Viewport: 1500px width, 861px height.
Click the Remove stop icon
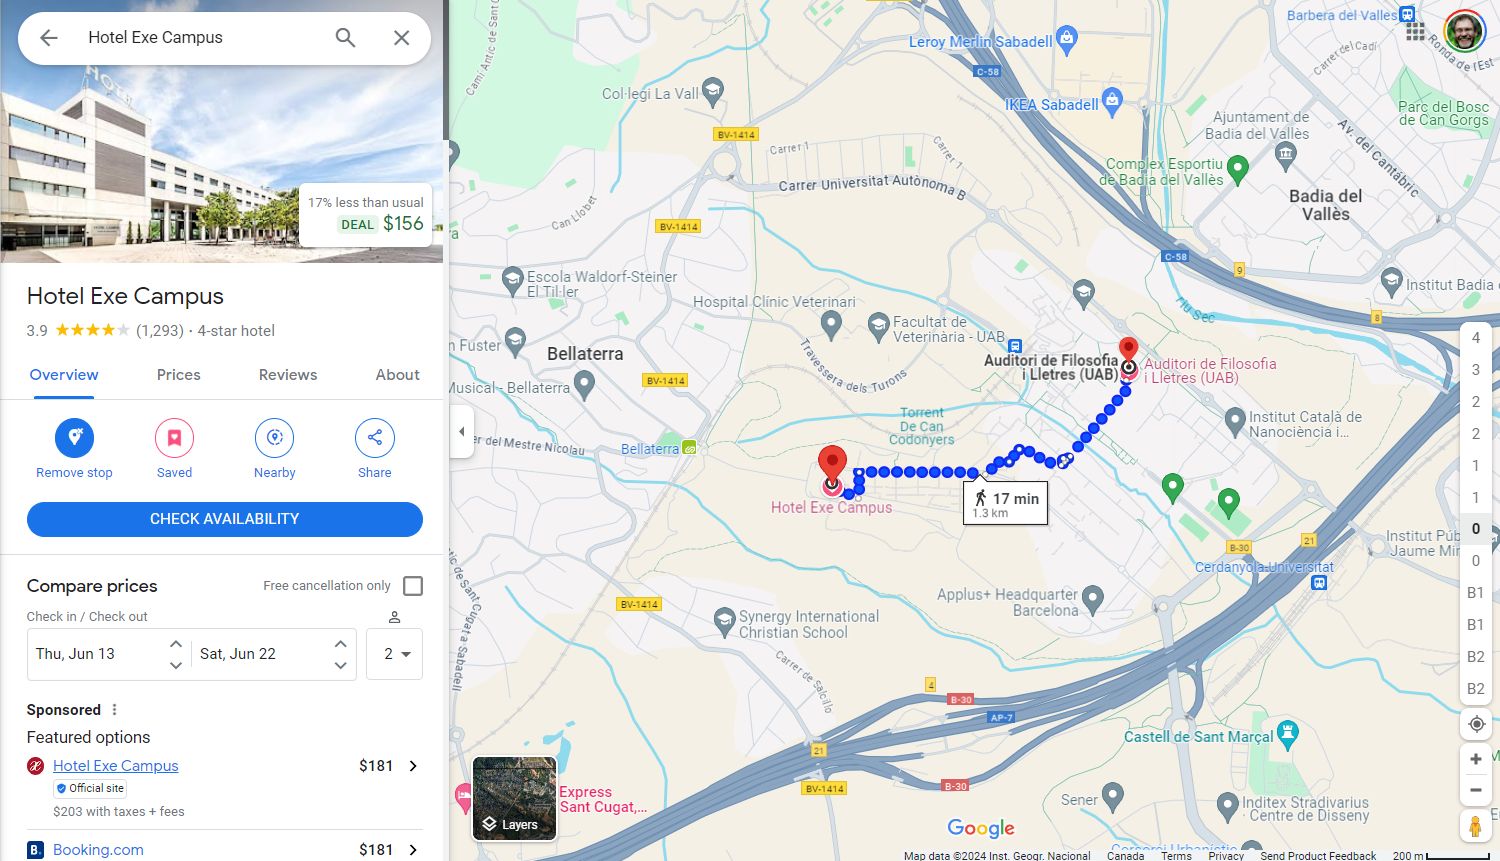pos(74,438)
